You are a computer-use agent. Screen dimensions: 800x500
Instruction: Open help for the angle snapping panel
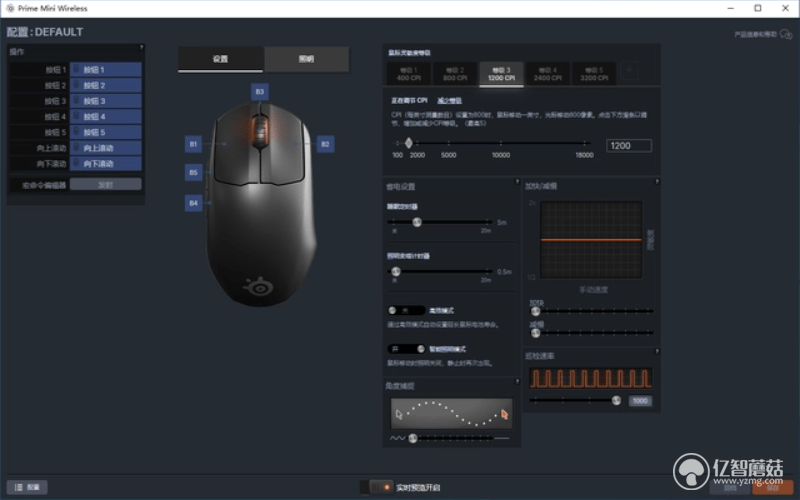coord(517,382)
